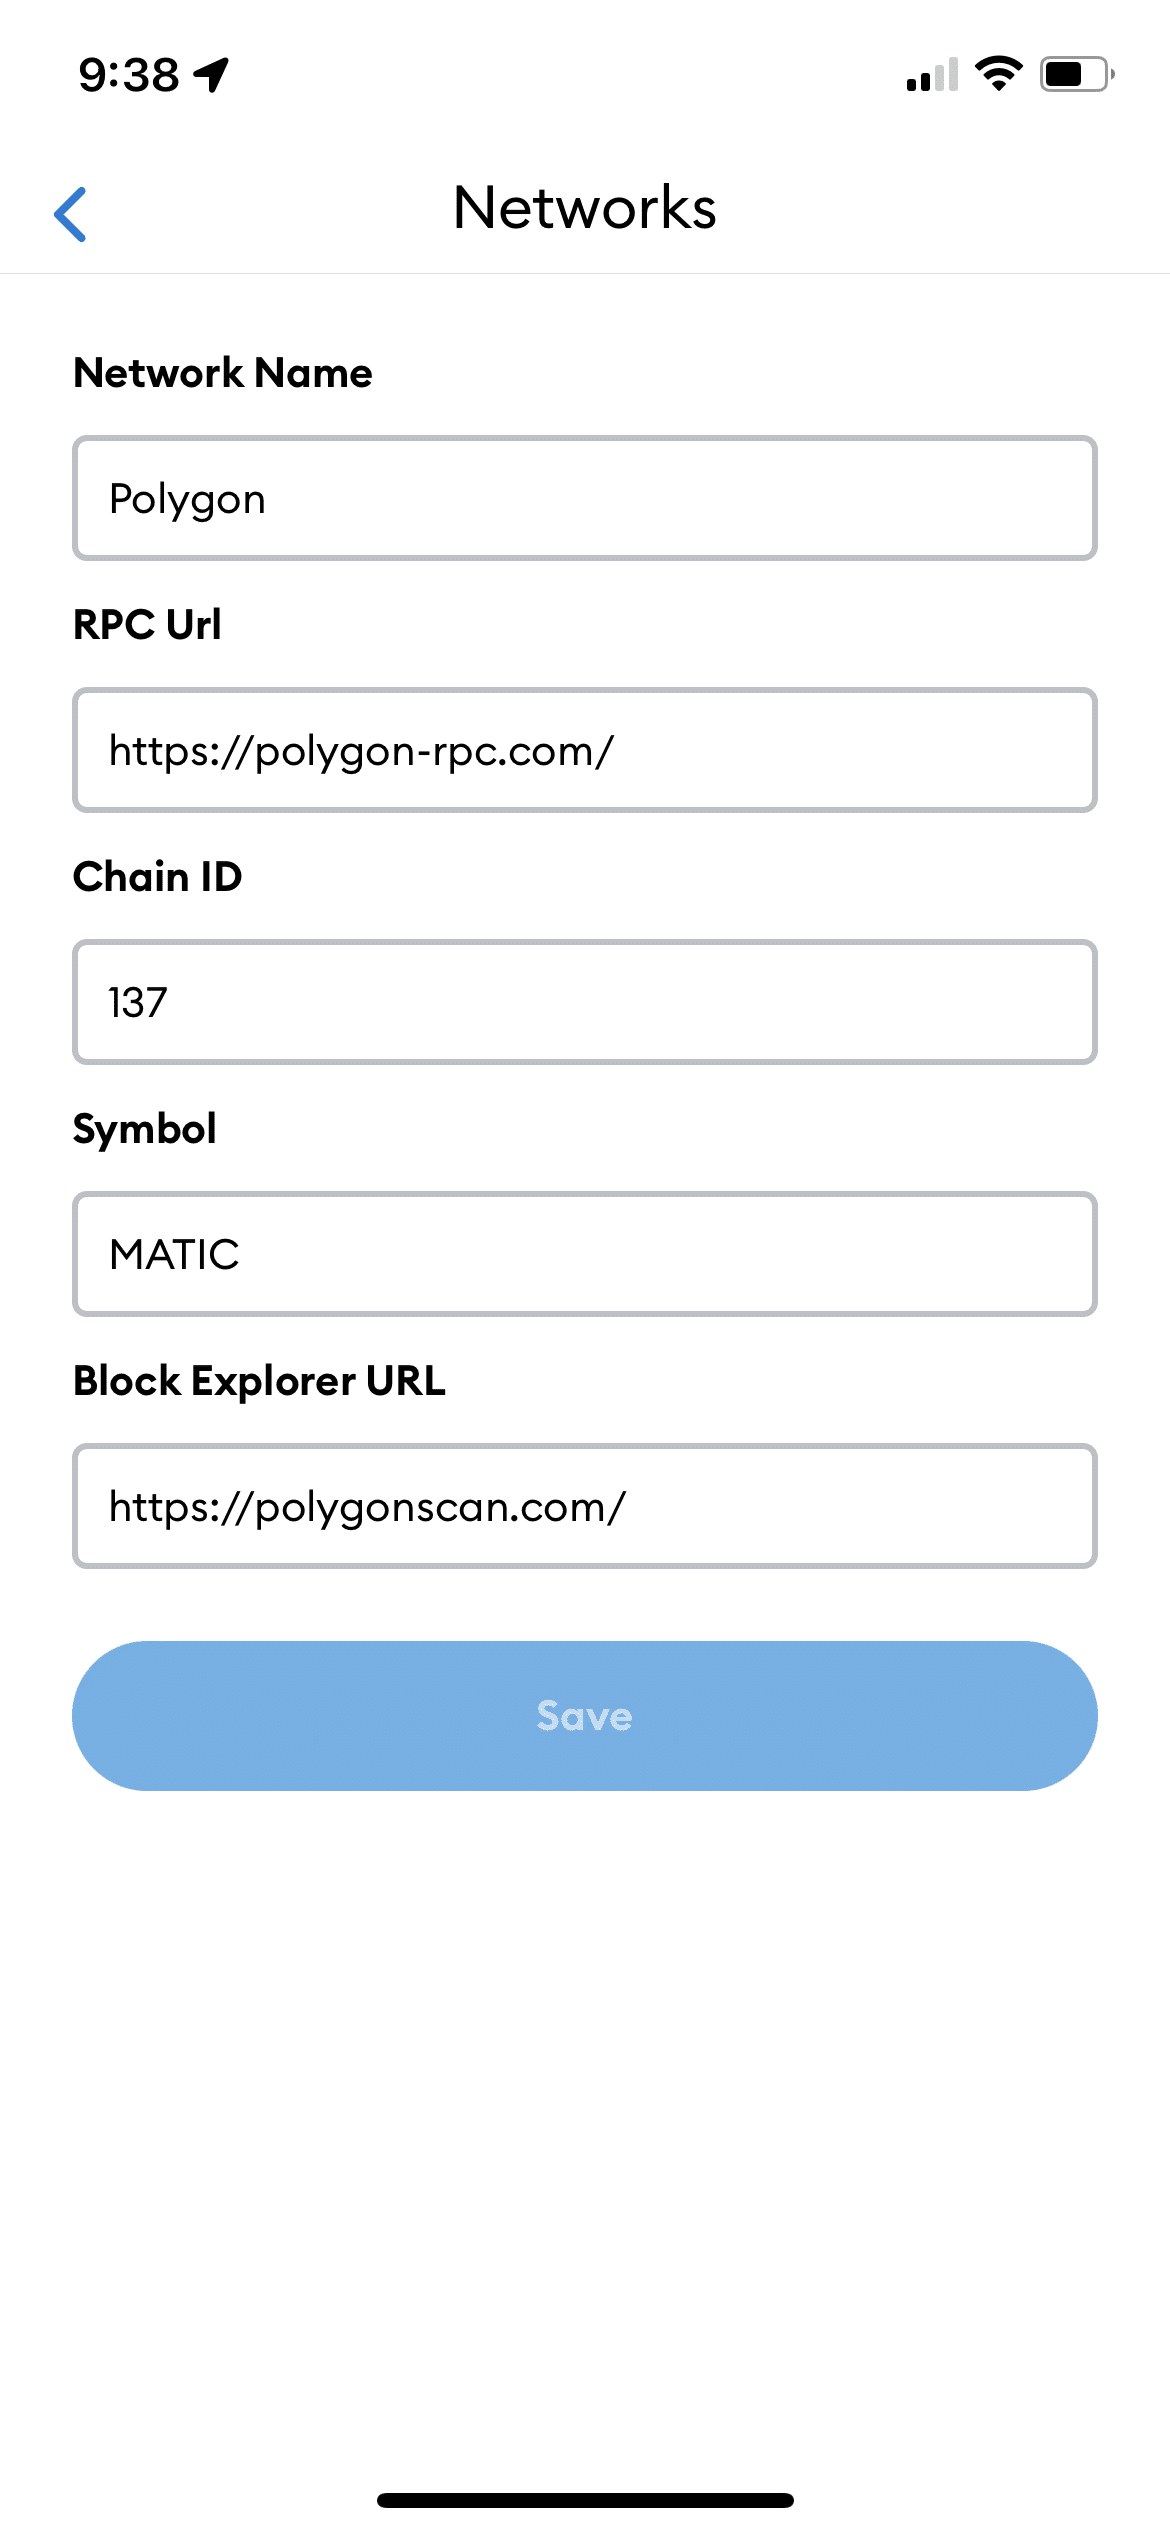
Task: Click the Block Explorer URL input field
Action: (x=585, y=1506)
